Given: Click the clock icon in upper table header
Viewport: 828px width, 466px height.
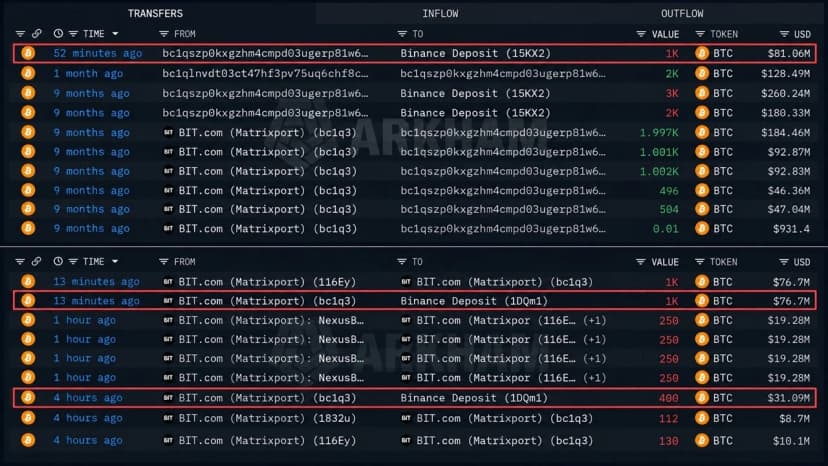Looking at the screenshot, I should [x=58, y=34].
